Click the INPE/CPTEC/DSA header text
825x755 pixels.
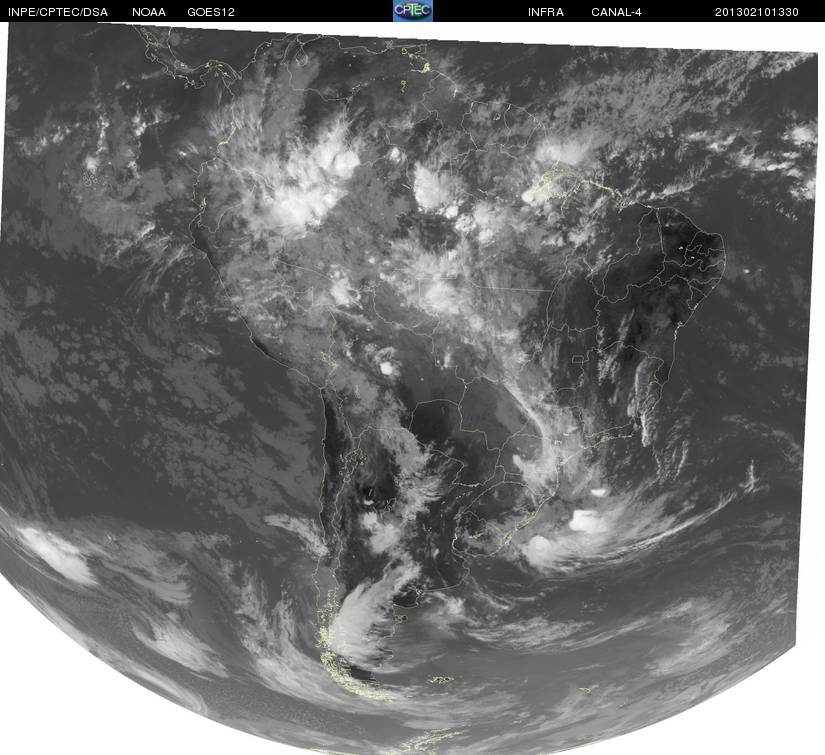pyautogui.click(x=57, y=12)
